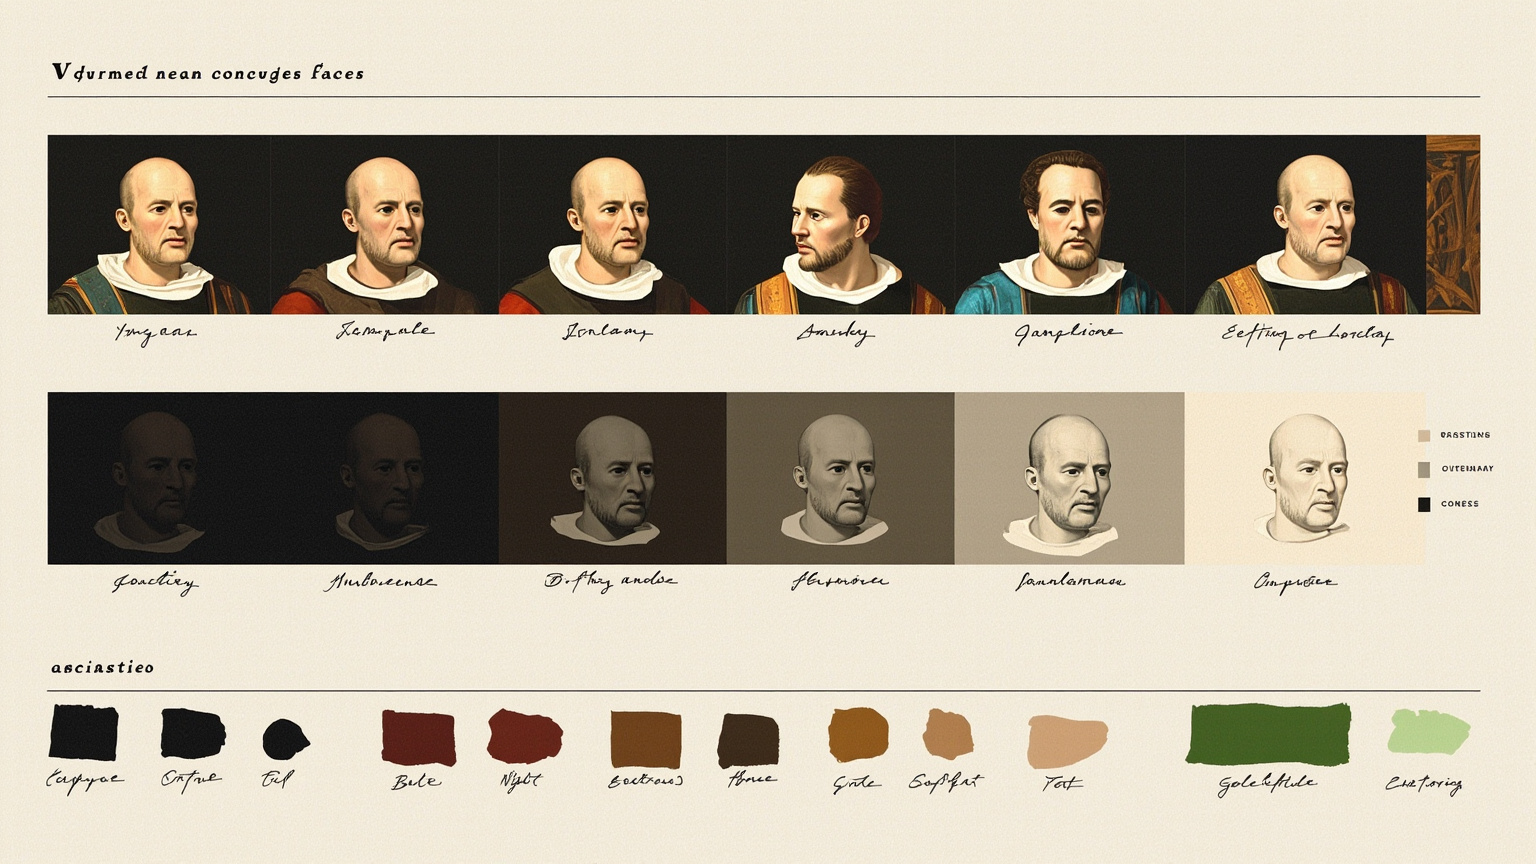Pick the ochre gold swatch
This screenshot has height=864, width=1536.
858,734
